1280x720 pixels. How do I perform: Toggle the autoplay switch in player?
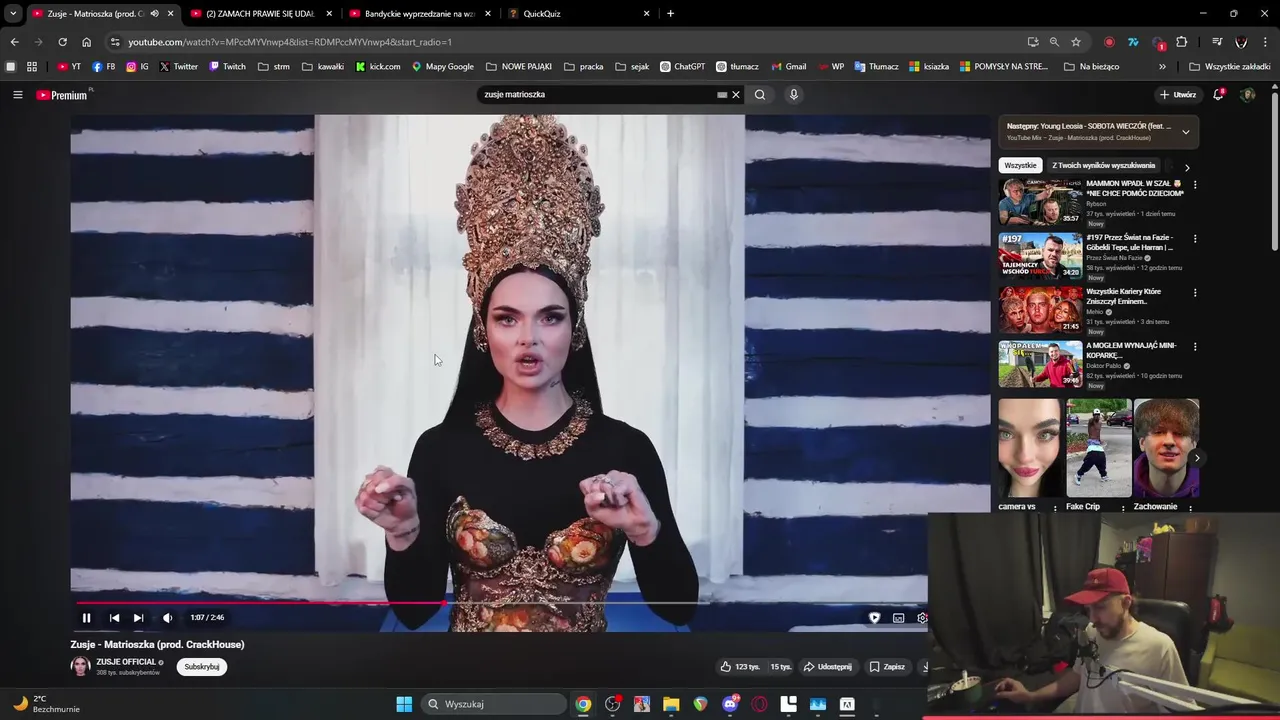(874, 618)
